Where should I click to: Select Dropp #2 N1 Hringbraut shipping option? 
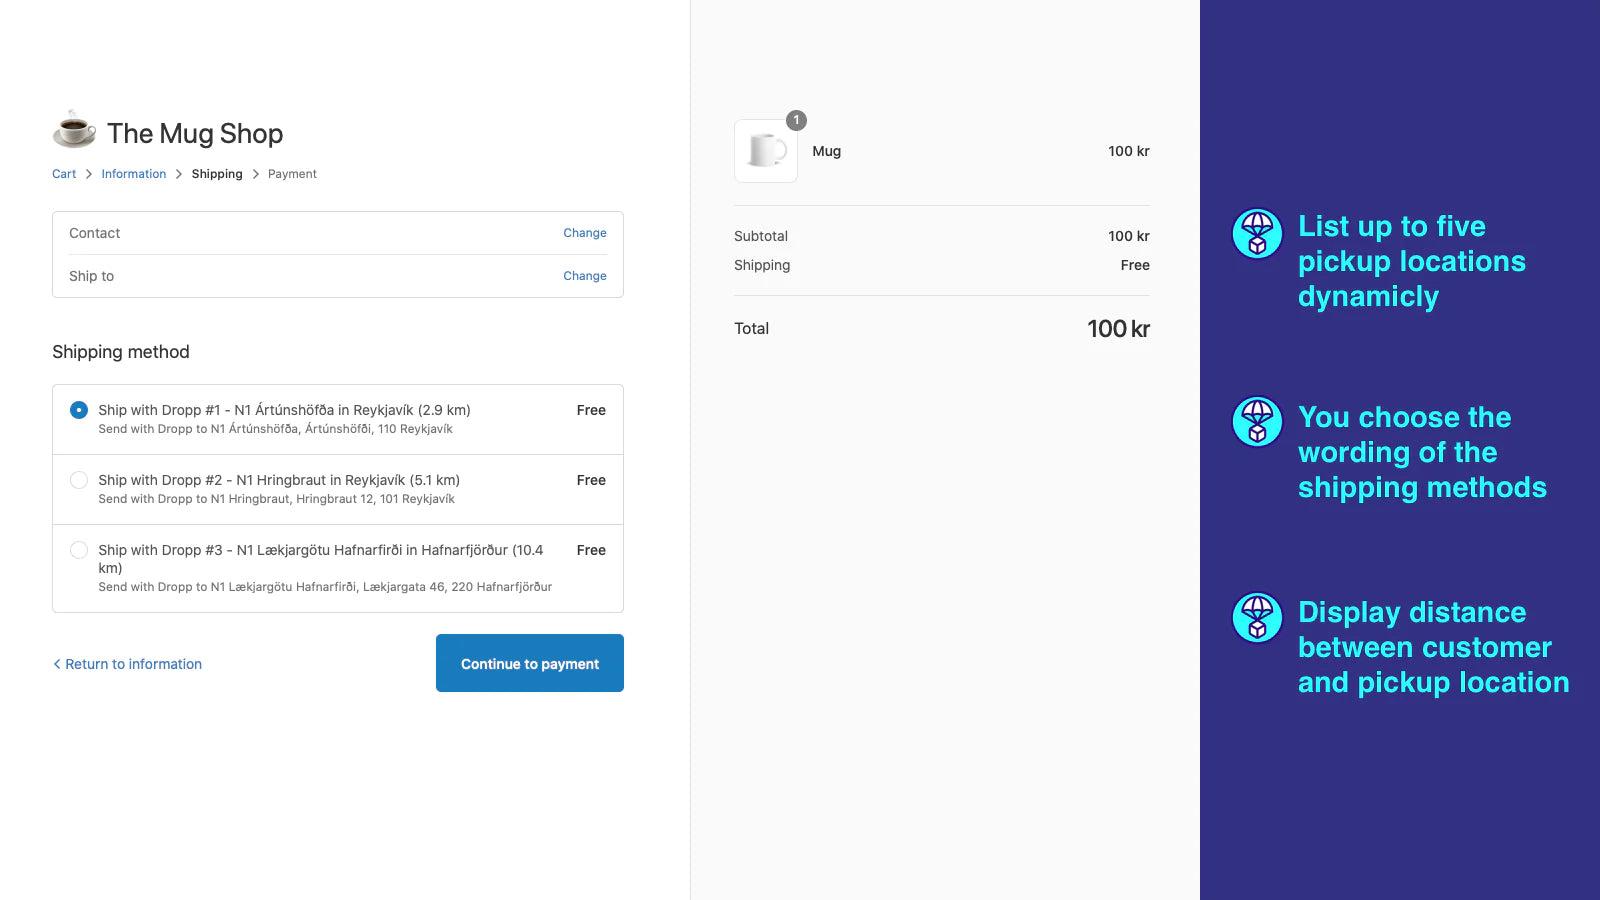[x=79, y=480]
